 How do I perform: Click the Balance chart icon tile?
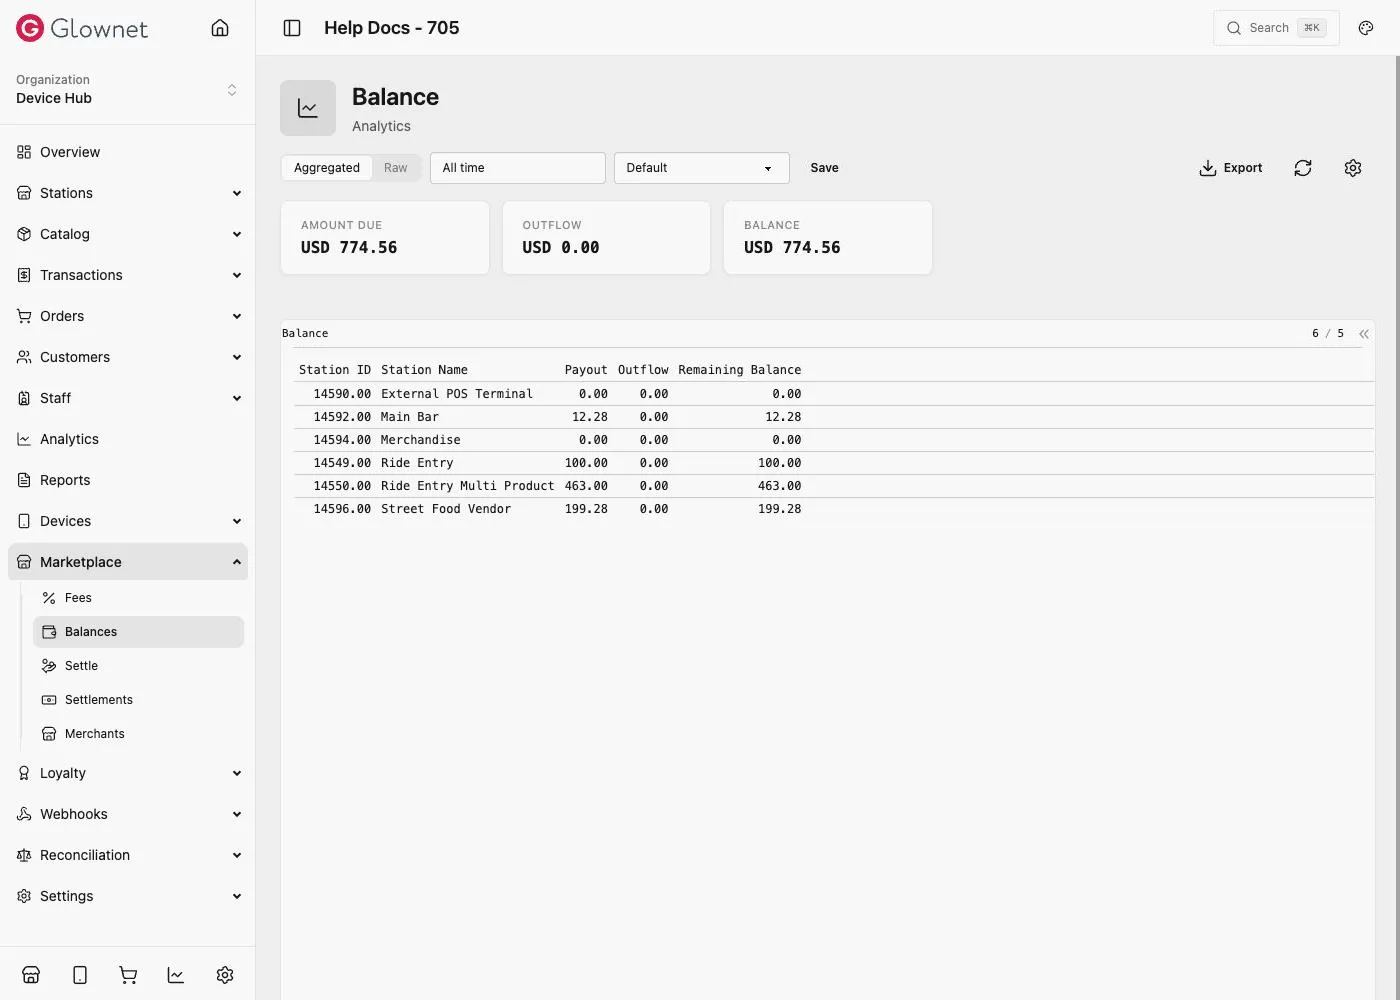click(x=308, y=108)
